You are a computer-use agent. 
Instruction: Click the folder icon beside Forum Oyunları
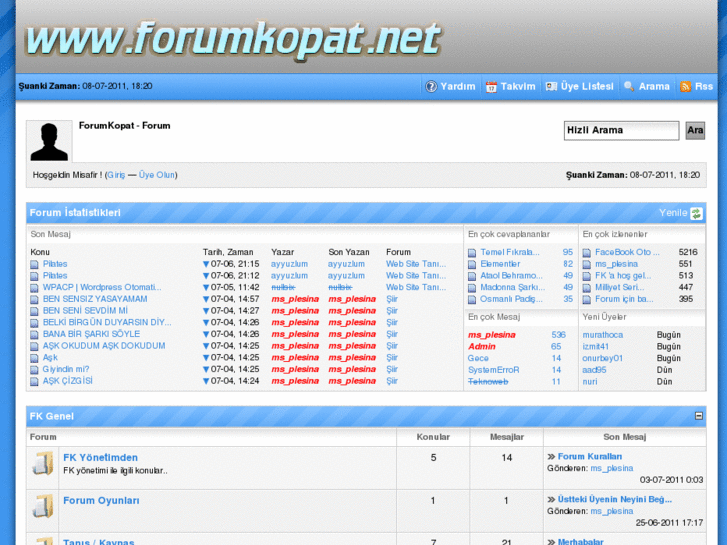(x=43, y=506)
